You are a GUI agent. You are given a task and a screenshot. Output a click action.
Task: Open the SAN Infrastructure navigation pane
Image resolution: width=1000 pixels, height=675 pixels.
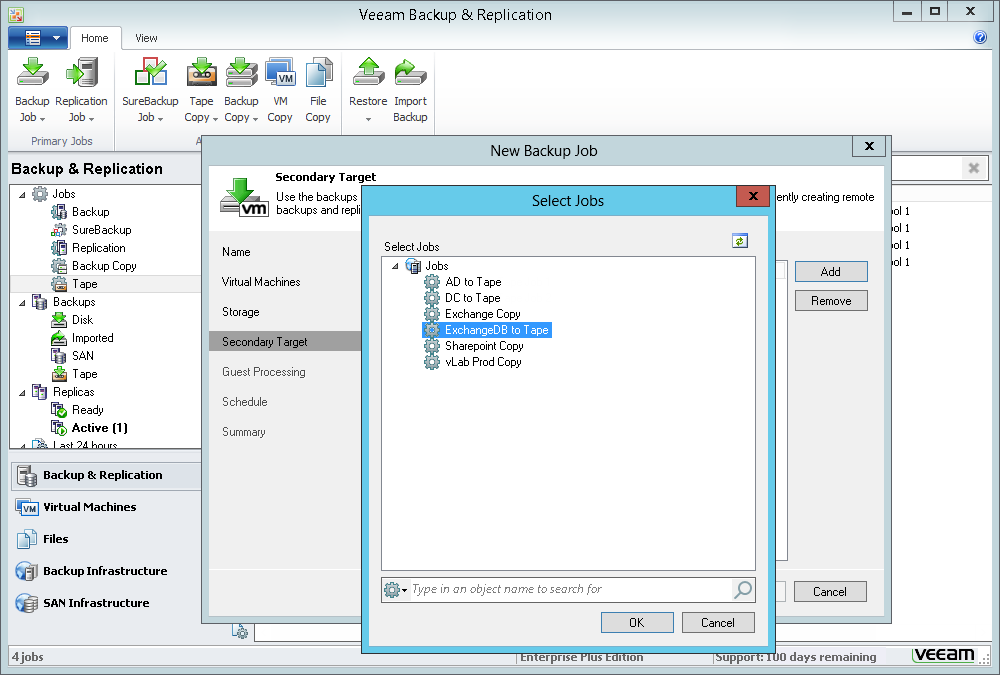tap(106, 603)
